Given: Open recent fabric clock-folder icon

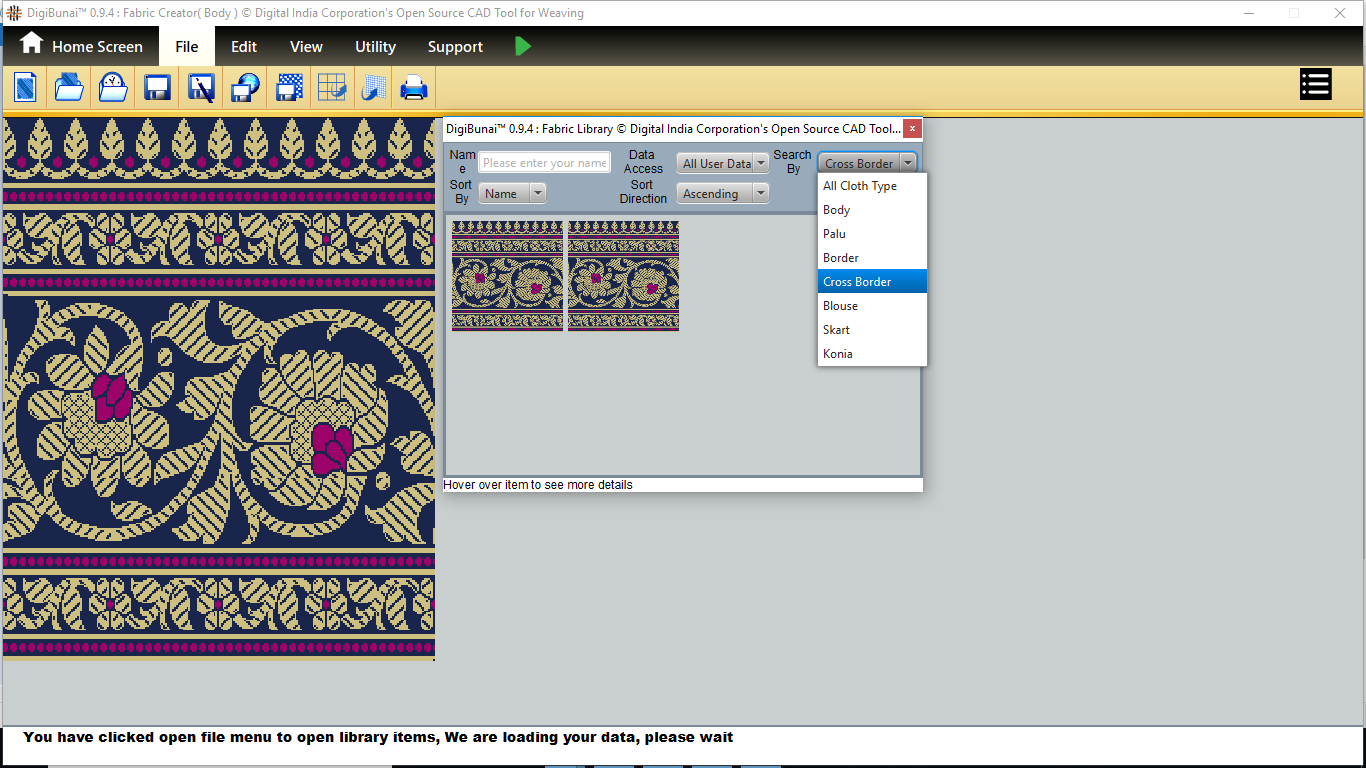Looking at the screenshot, I should 113,88.
